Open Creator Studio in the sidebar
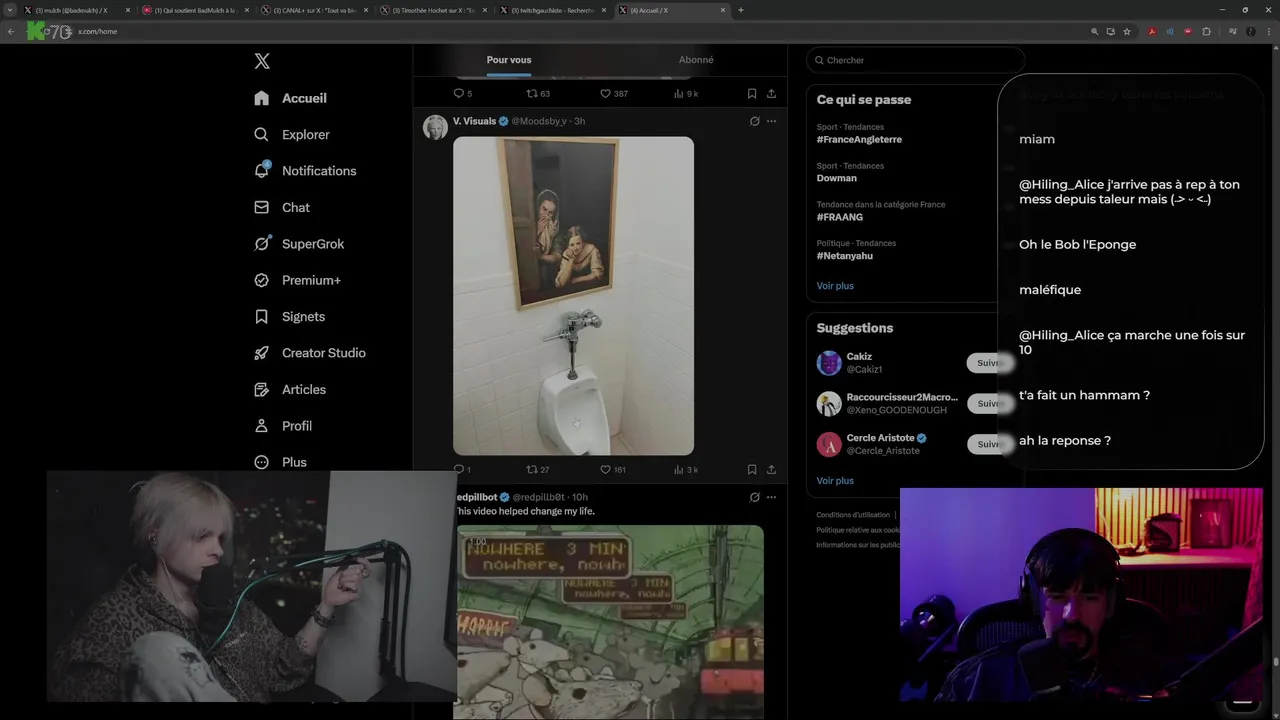The width and height of the screenshot is (1280, 720). coord(310,353)
